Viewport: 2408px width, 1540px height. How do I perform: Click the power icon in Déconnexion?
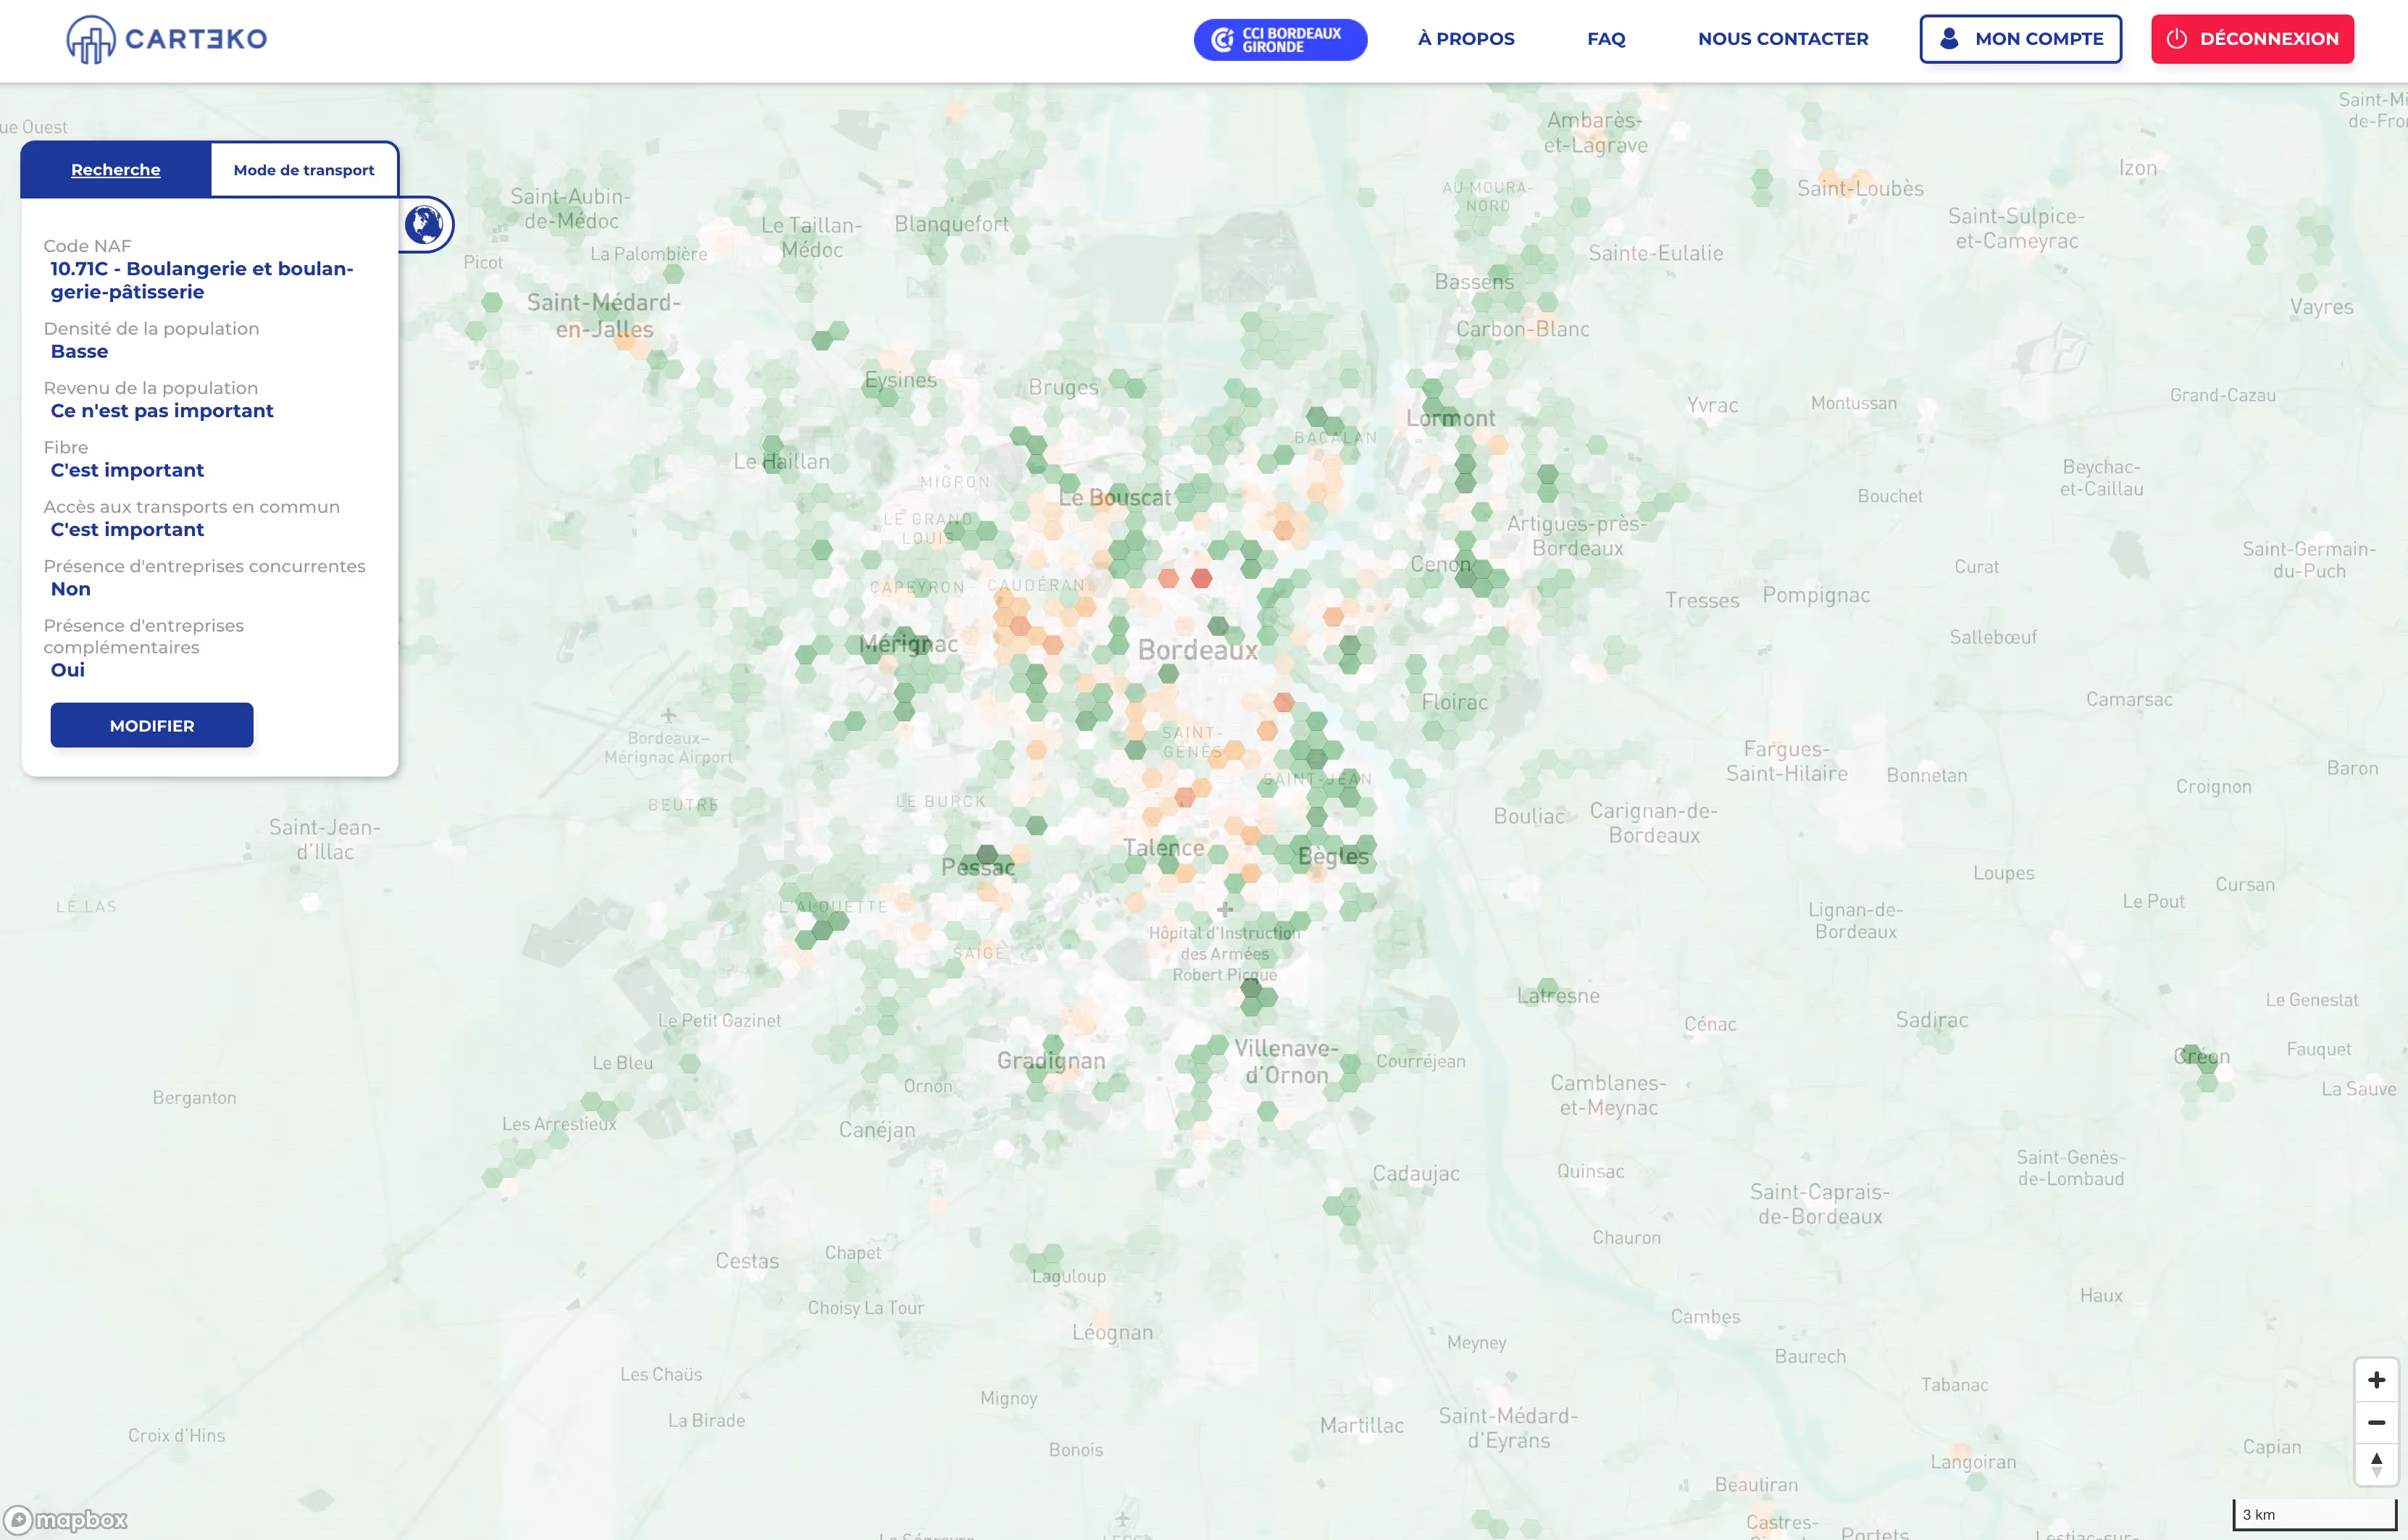click(2176, 39)
